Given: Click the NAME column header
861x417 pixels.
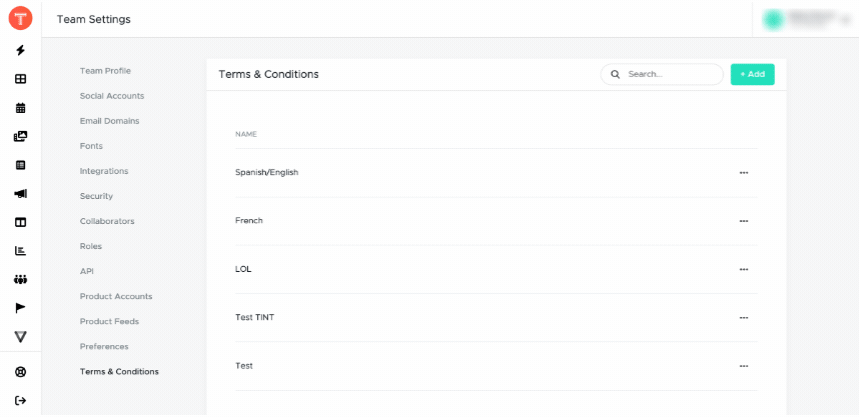Looking at the screenshot, I should click(x=246, y=134).
